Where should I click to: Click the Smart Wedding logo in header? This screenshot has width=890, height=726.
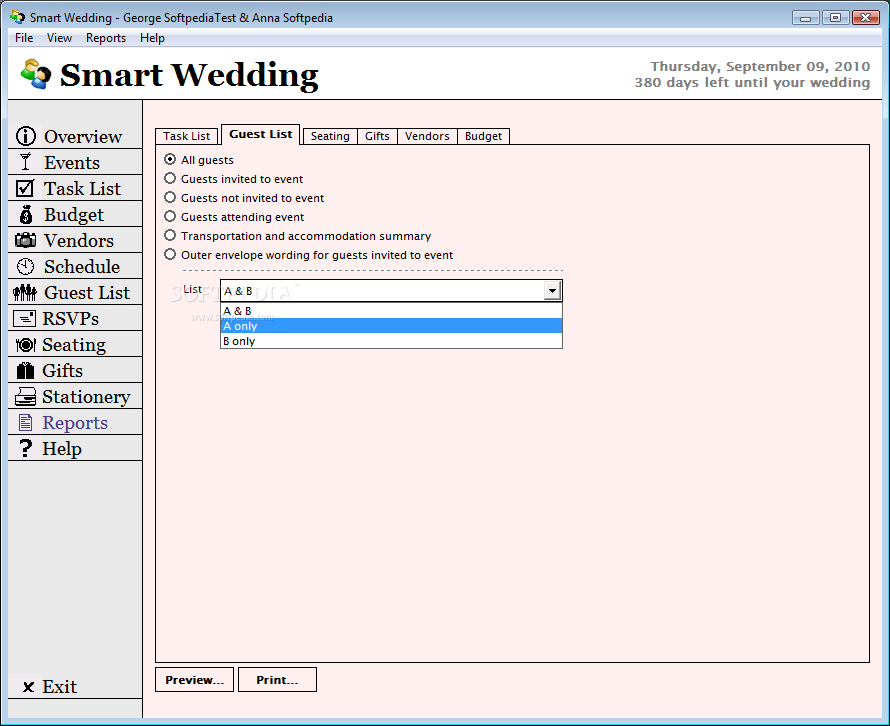pos(36,74)
